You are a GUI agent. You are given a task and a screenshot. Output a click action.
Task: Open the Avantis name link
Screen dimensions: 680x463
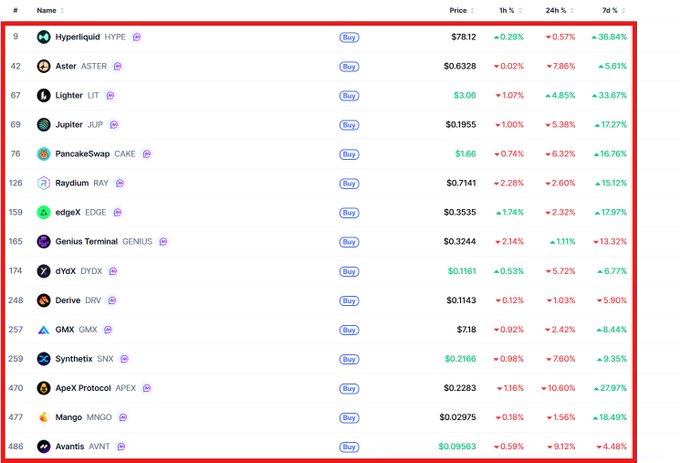pyautogui.click(x=69, y=447)
